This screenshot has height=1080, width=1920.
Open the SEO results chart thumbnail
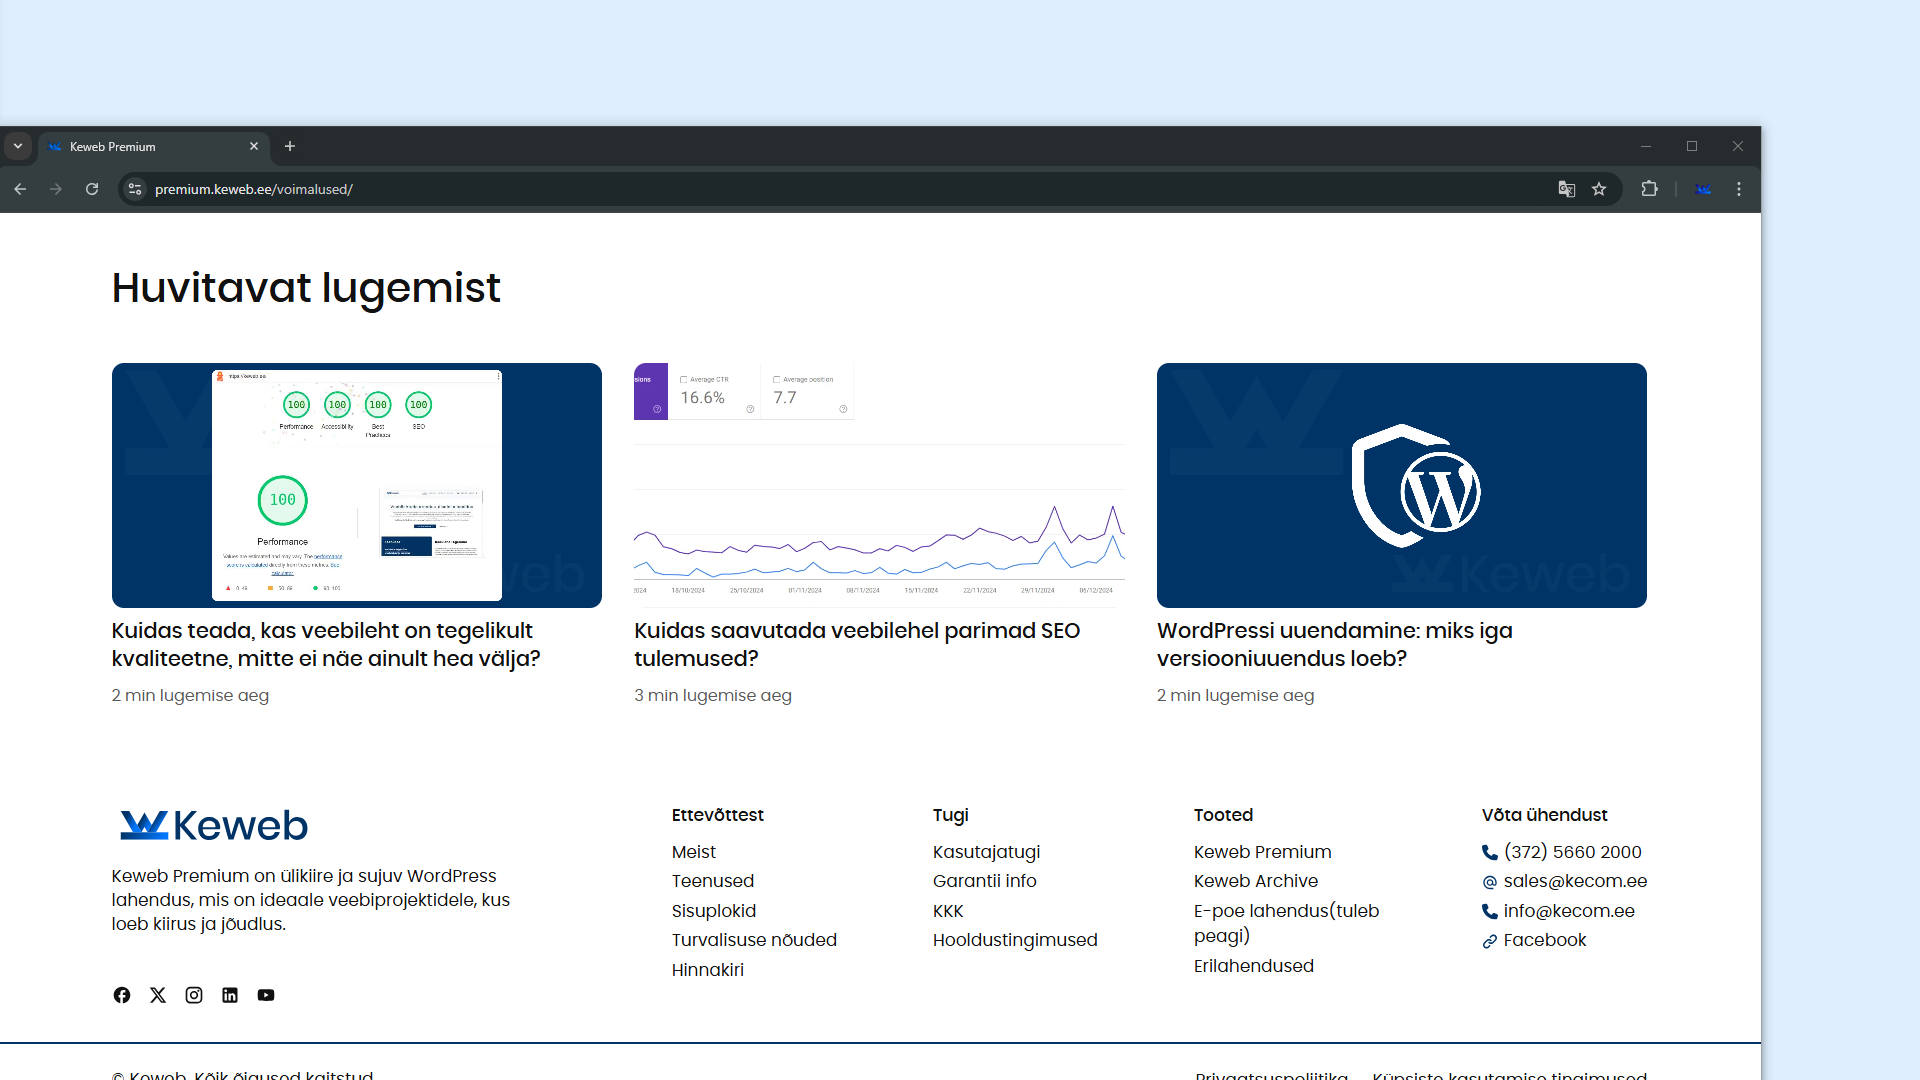point(880,485)
